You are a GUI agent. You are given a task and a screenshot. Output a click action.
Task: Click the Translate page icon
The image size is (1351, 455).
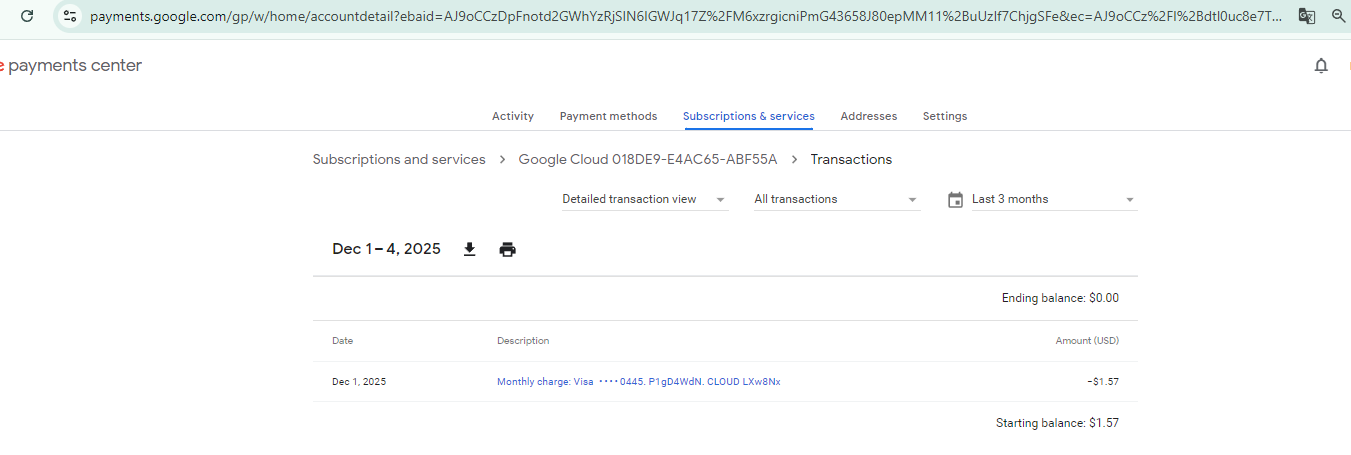click(1306, 16)
